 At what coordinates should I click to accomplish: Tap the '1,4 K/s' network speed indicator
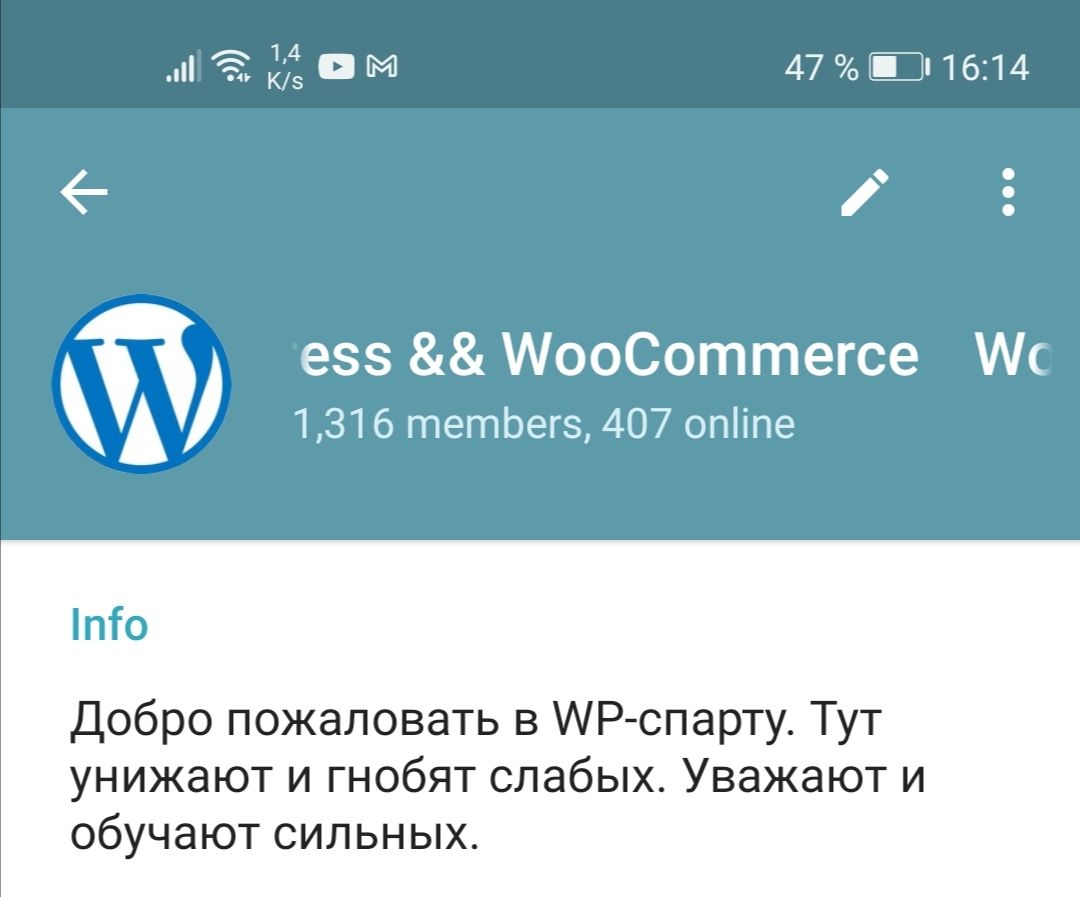tap(285, 67)
